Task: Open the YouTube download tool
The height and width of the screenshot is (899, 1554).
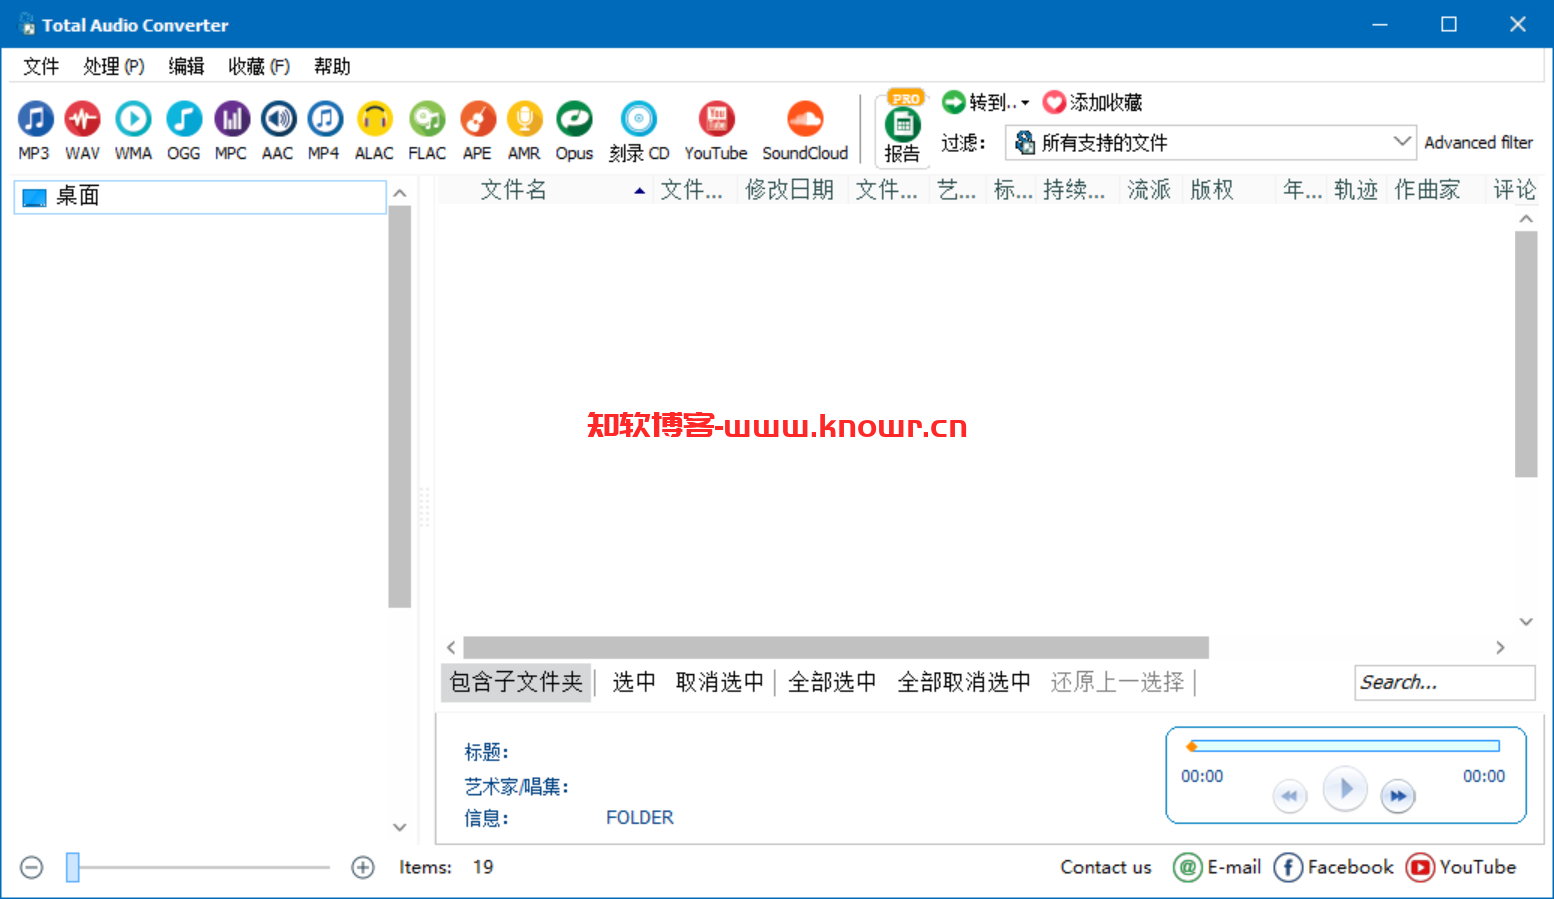Action: [x=716, y=130]
